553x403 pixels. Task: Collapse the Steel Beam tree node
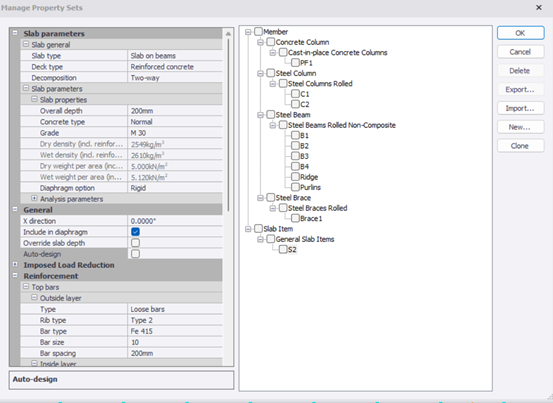point(260,115)
